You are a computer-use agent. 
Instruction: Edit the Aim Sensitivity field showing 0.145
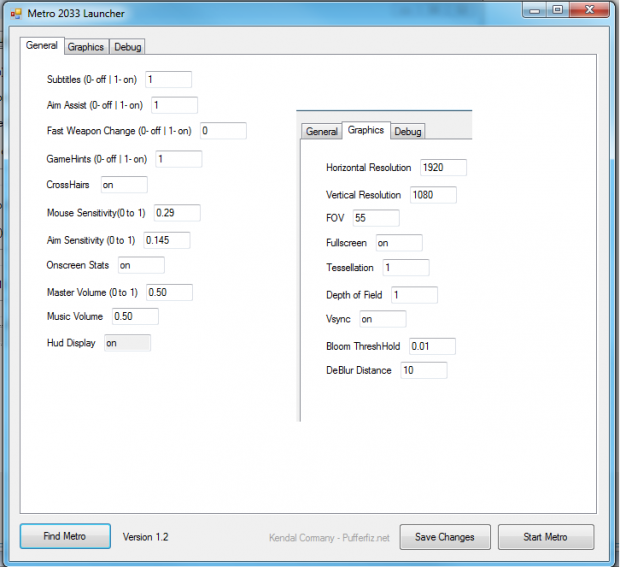click(167, 240)
